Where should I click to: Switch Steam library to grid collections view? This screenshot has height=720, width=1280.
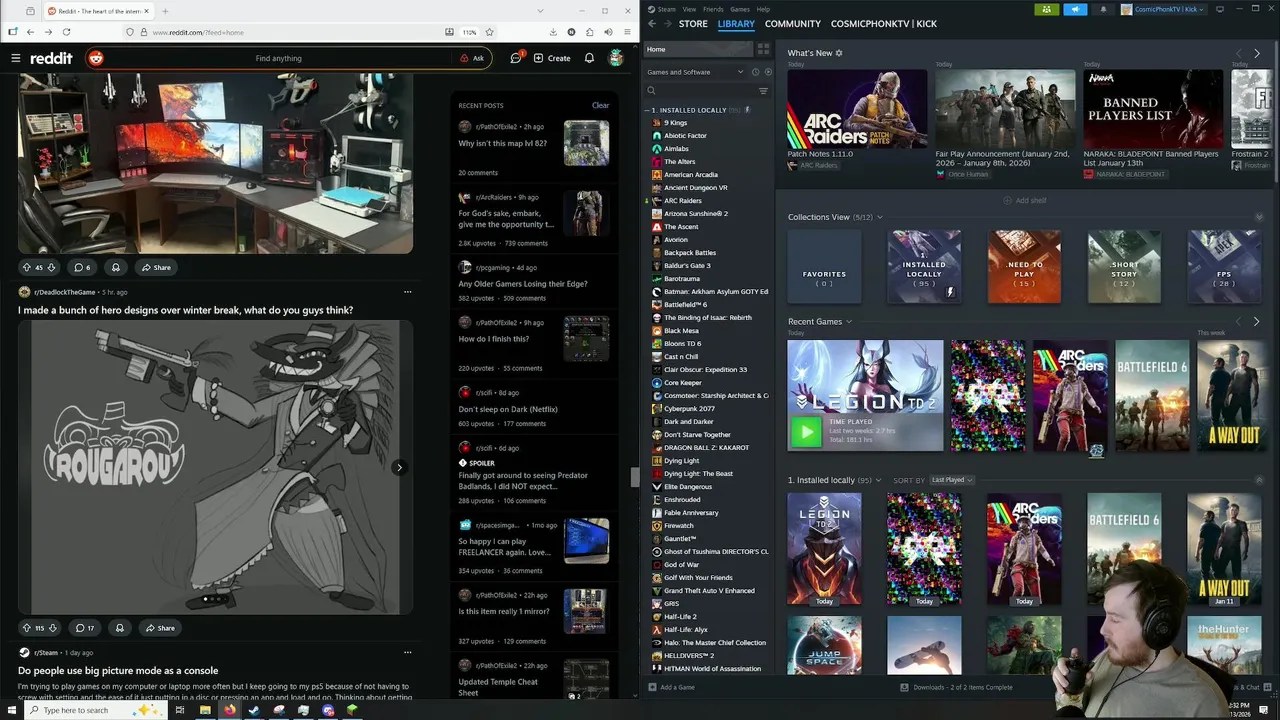(763, 49)
